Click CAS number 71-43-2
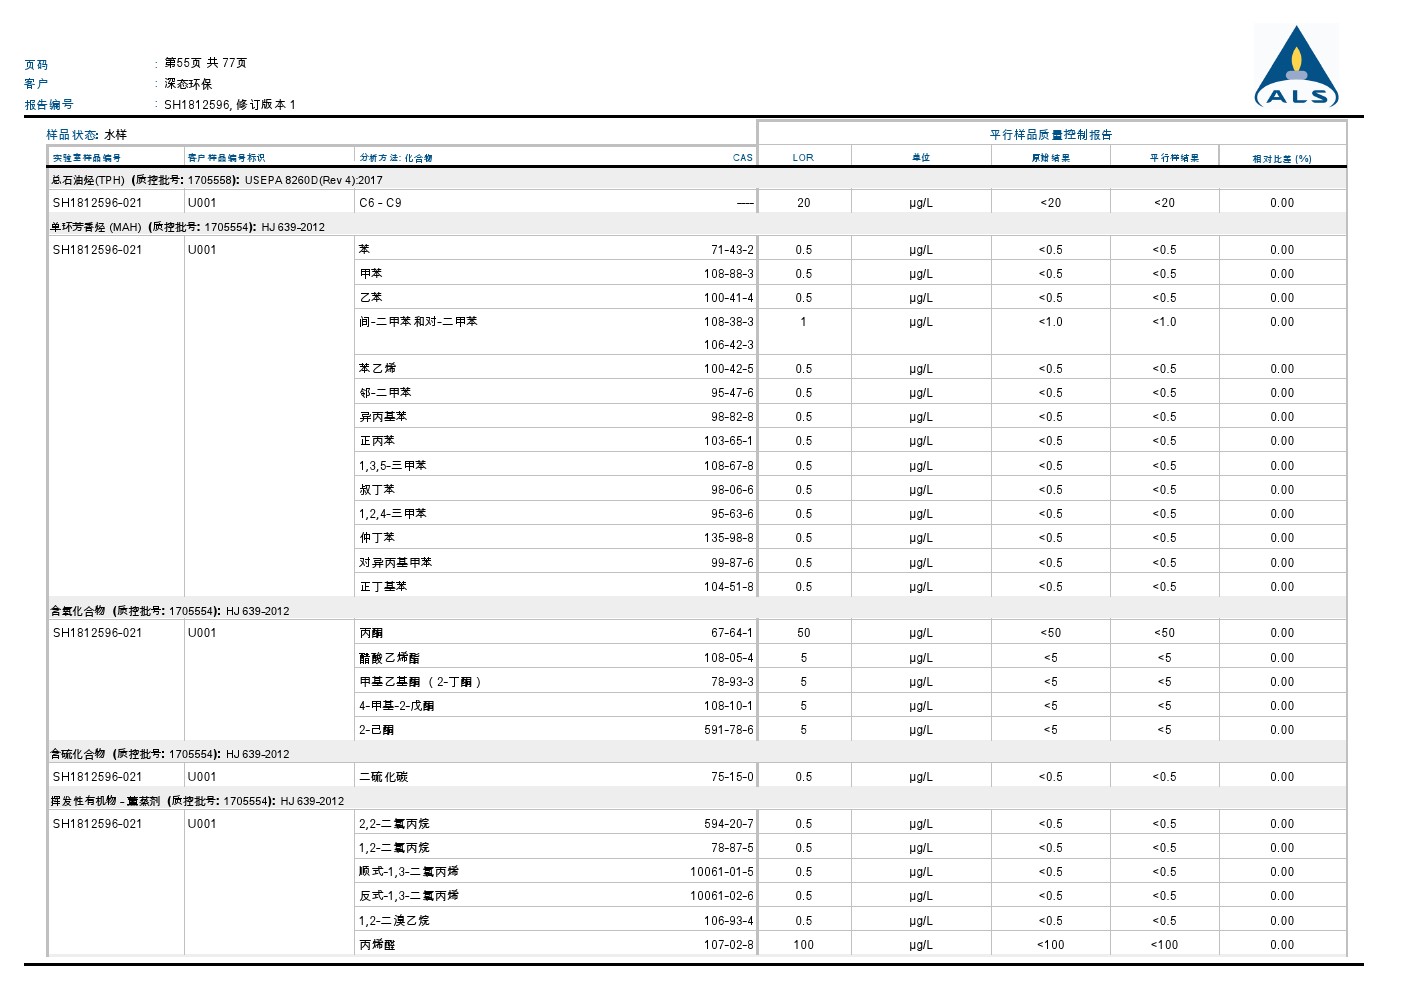 click(x=732, y=250)
